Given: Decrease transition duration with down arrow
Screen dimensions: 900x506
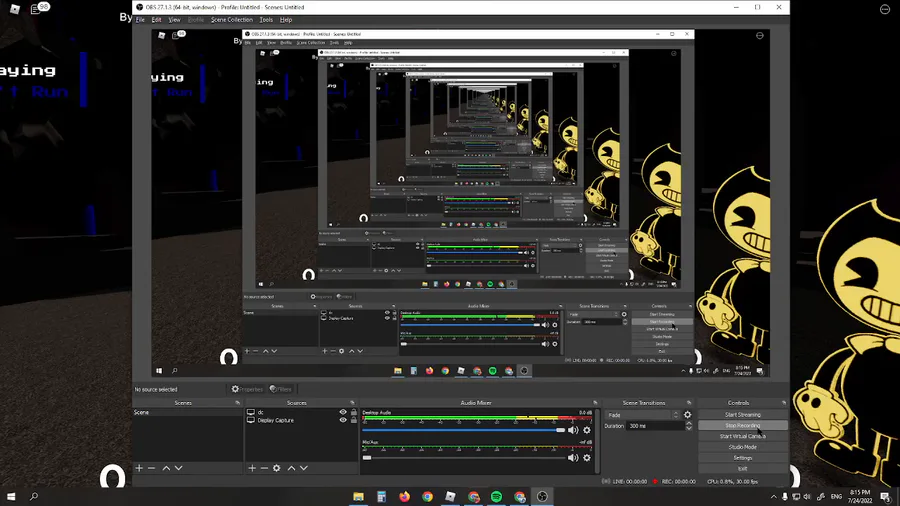Looking at the screenshot, I should coord(689,429).
